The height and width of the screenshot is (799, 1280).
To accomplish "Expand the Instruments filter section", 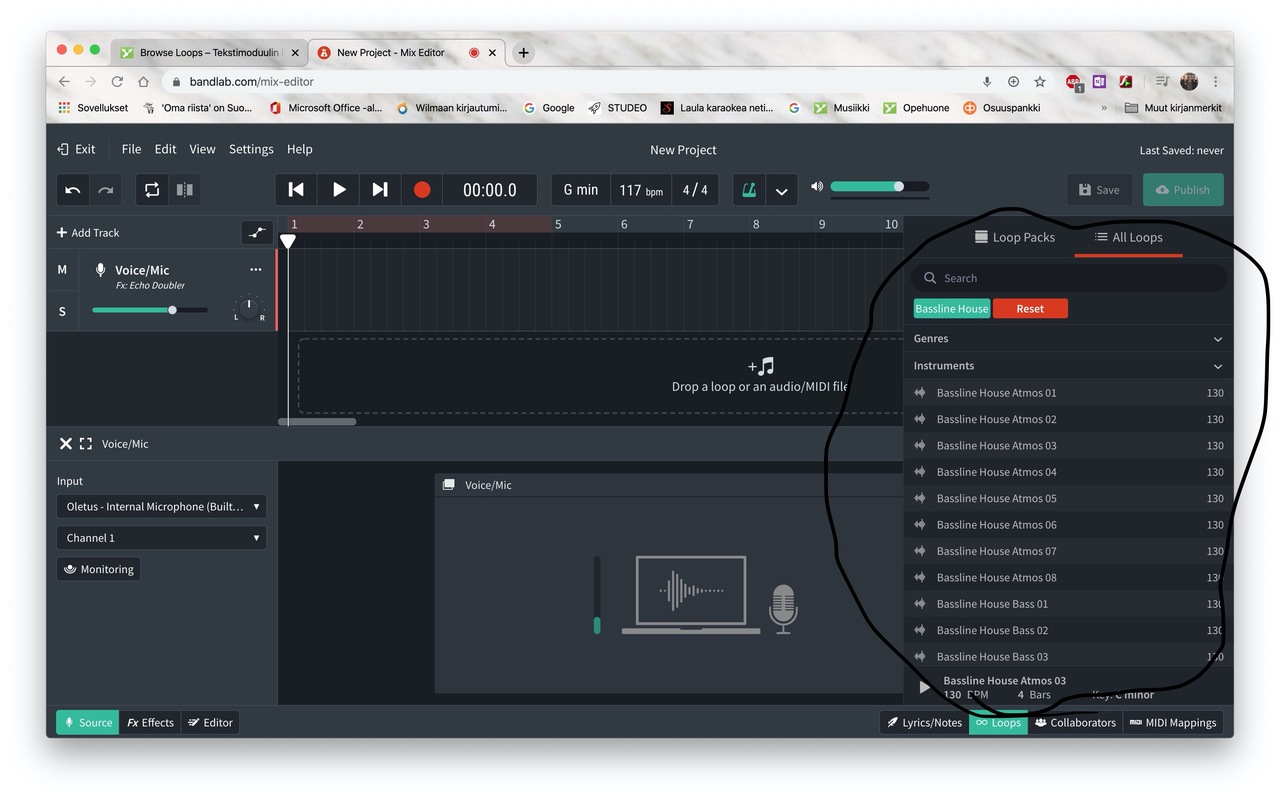I will [x=1068, y=366].
